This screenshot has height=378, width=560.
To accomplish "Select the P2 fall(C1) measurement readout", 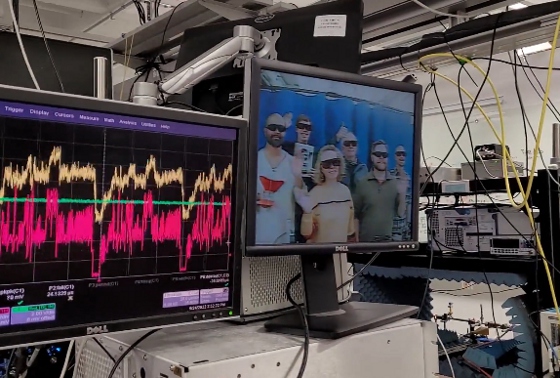I will click(x=61, y=290).
